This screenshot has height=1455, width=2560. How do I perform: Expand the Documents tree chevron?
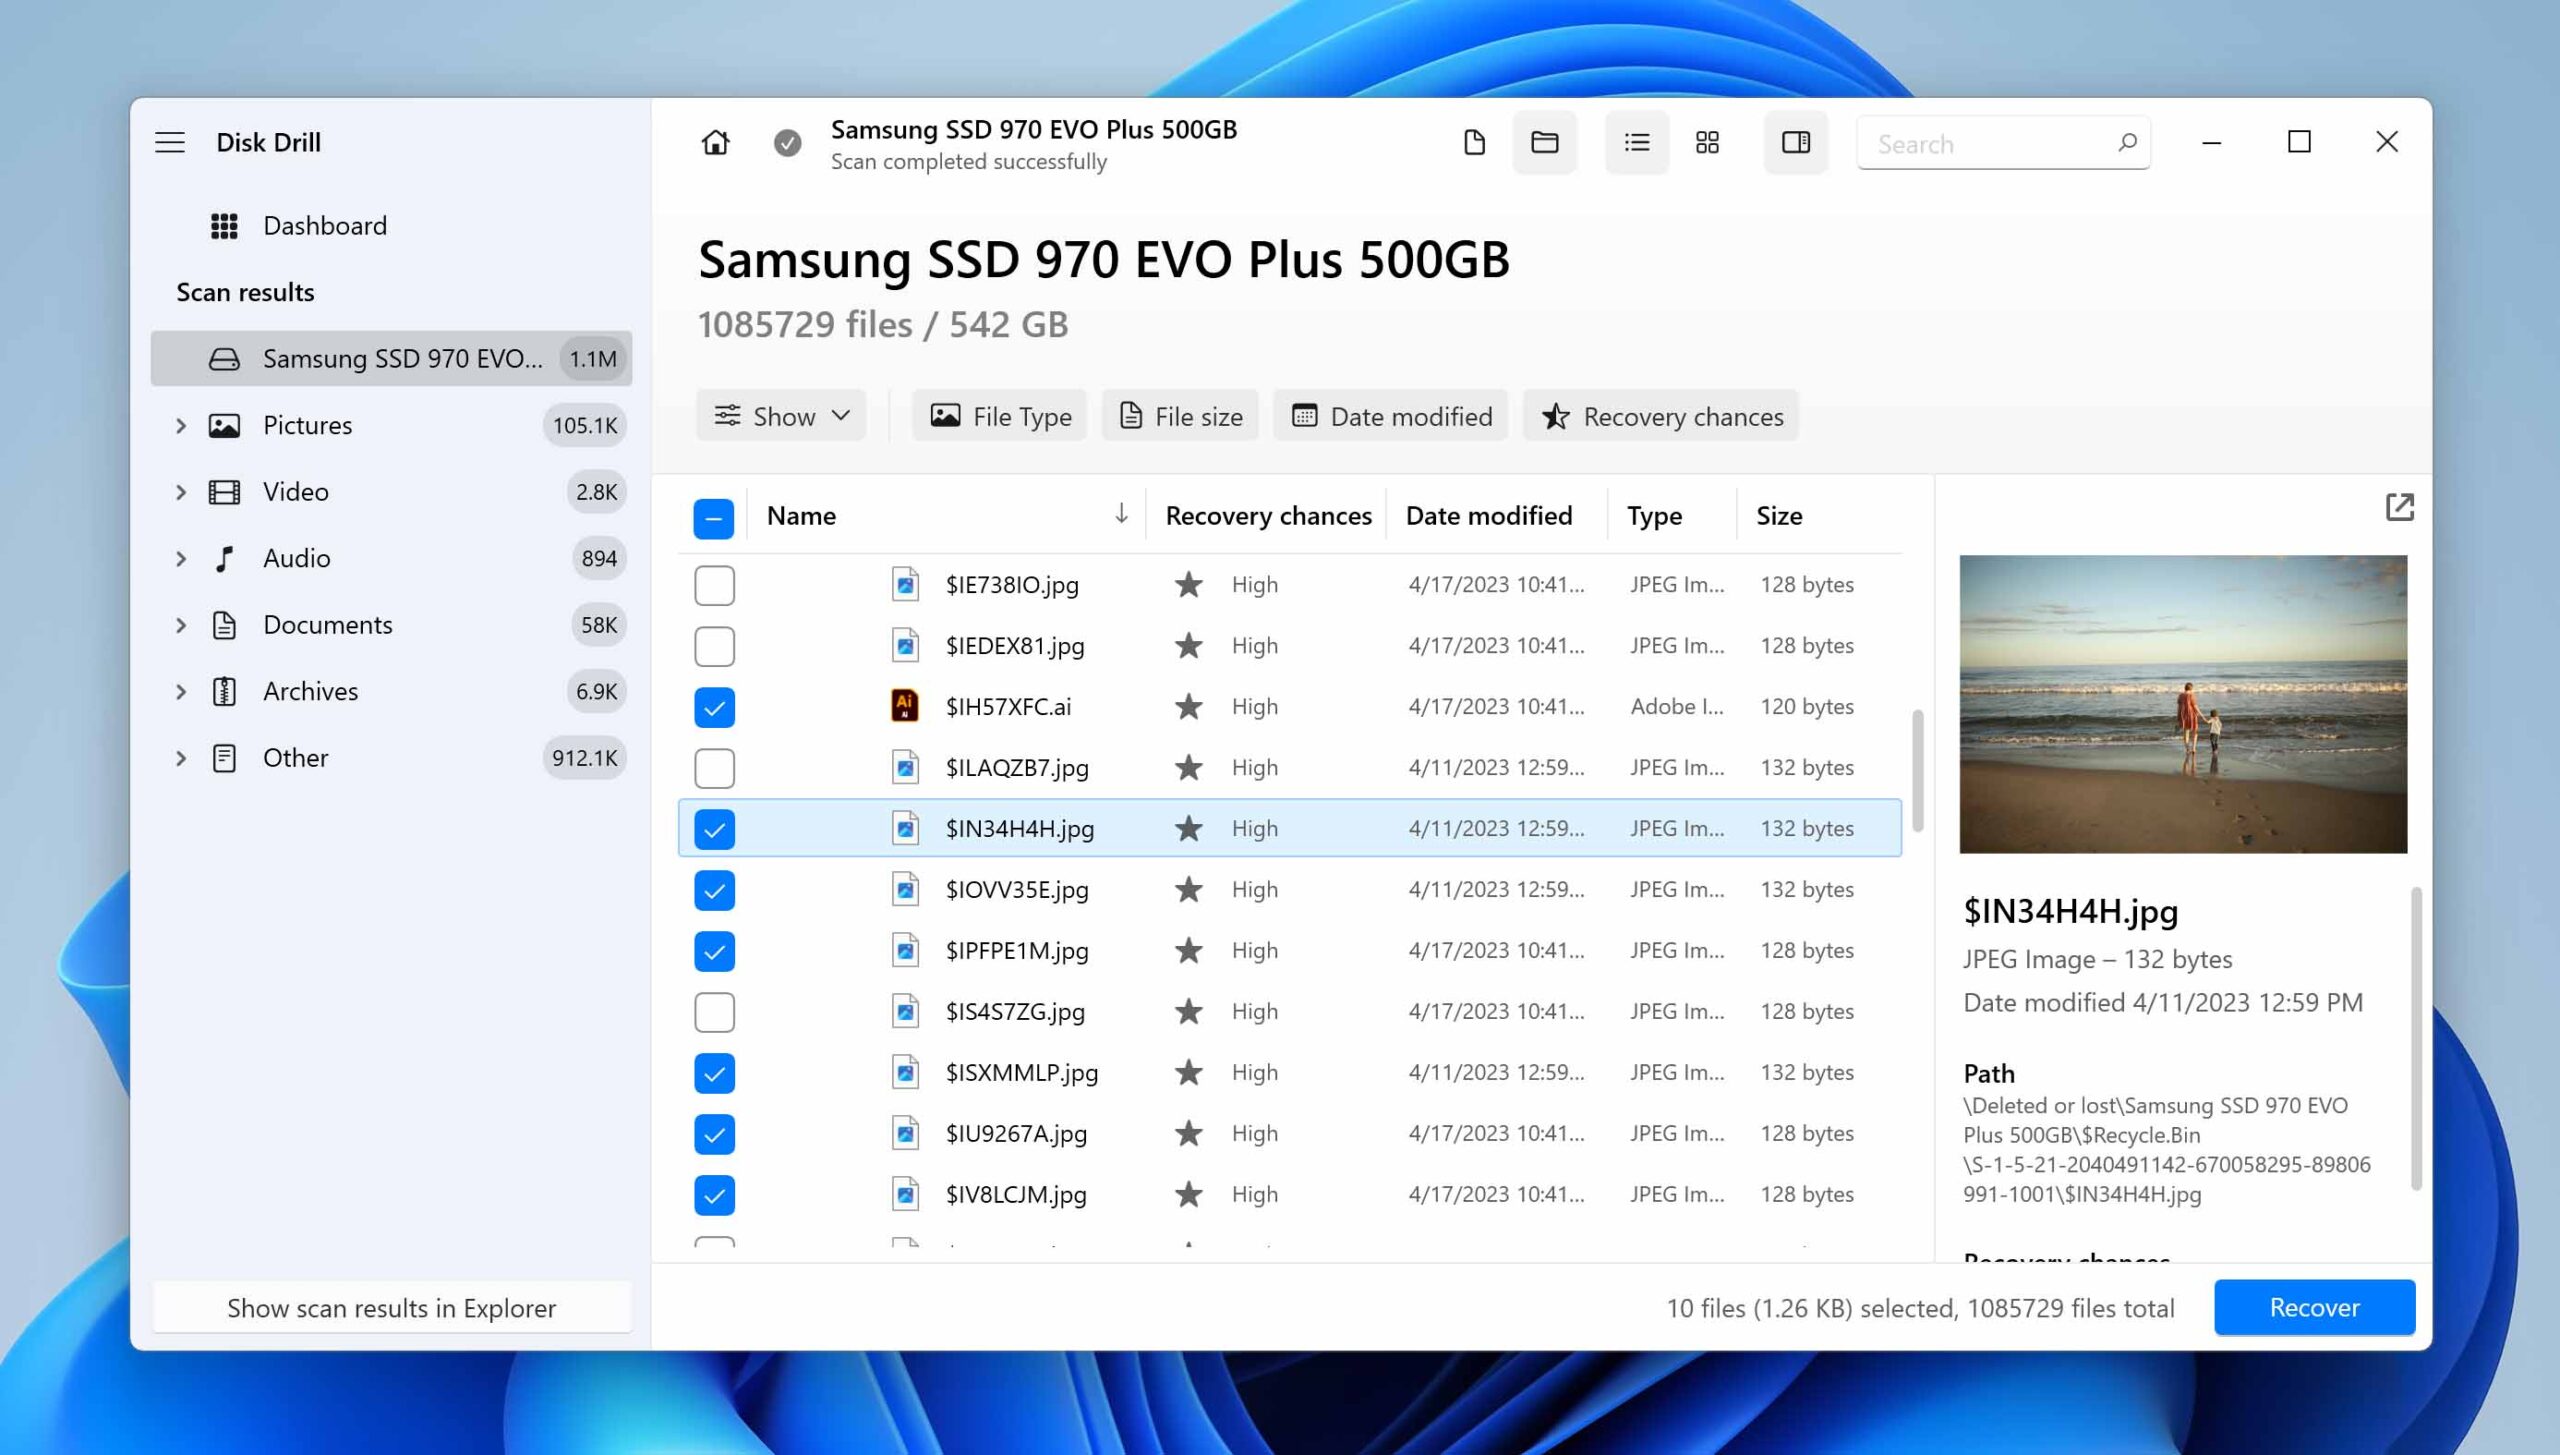point(181,625)
